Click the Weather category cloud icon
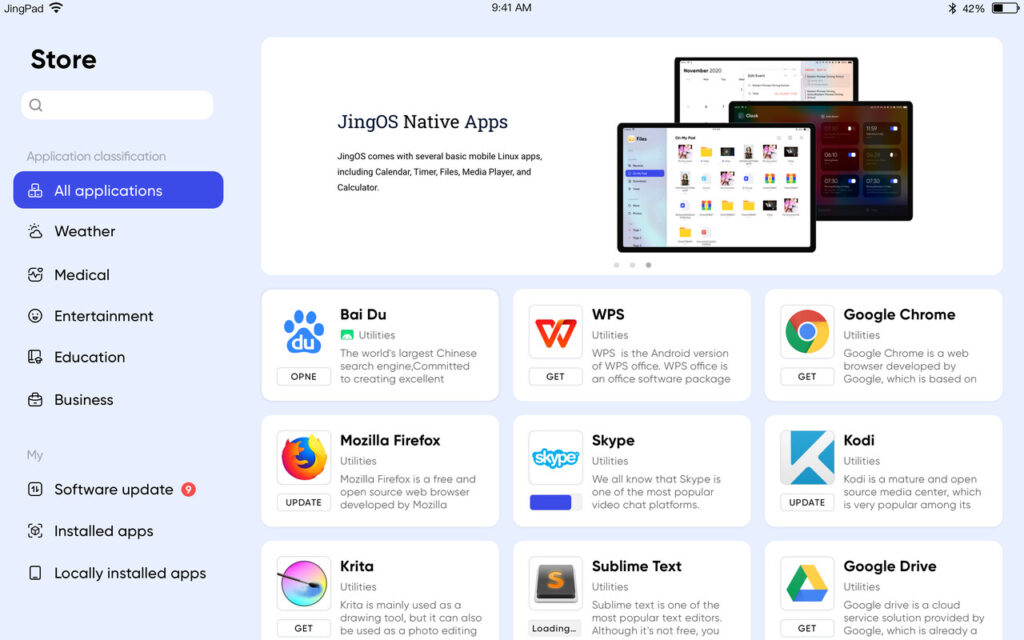This screenshot has width=1024, height=640. click(35, 231)
